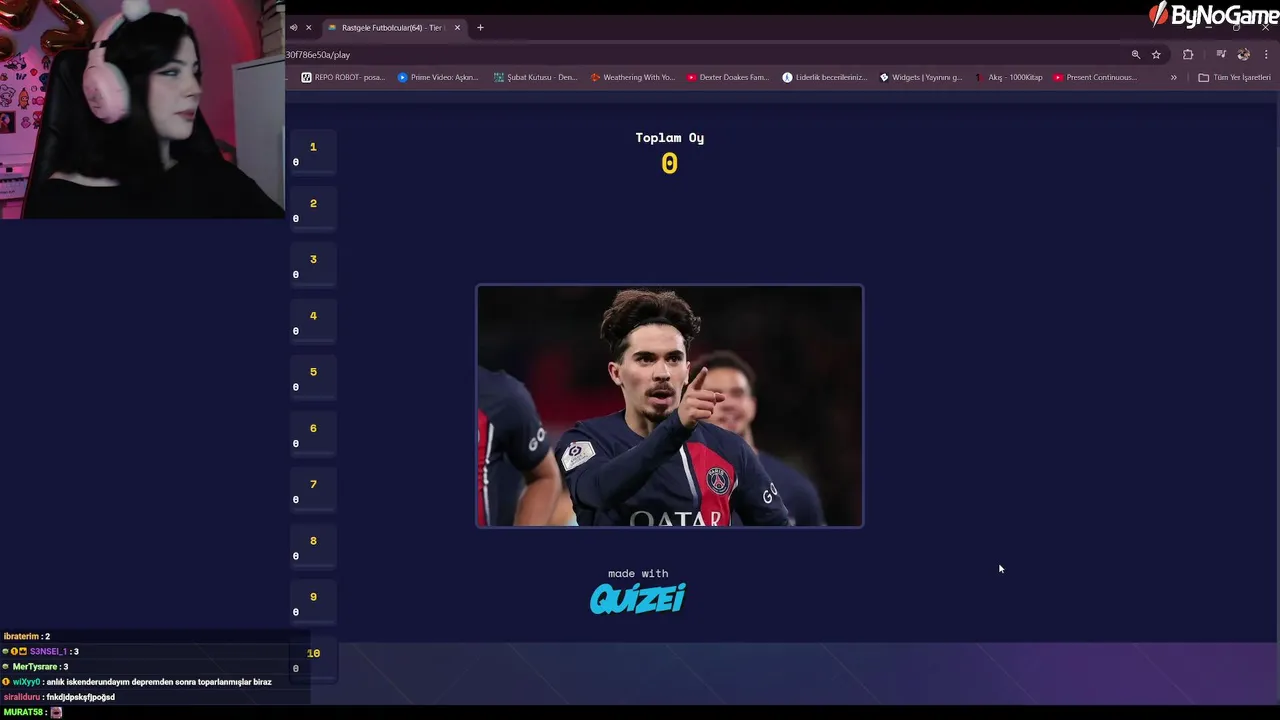Close the previous audio-playing tab

click(x=308, y=28)
